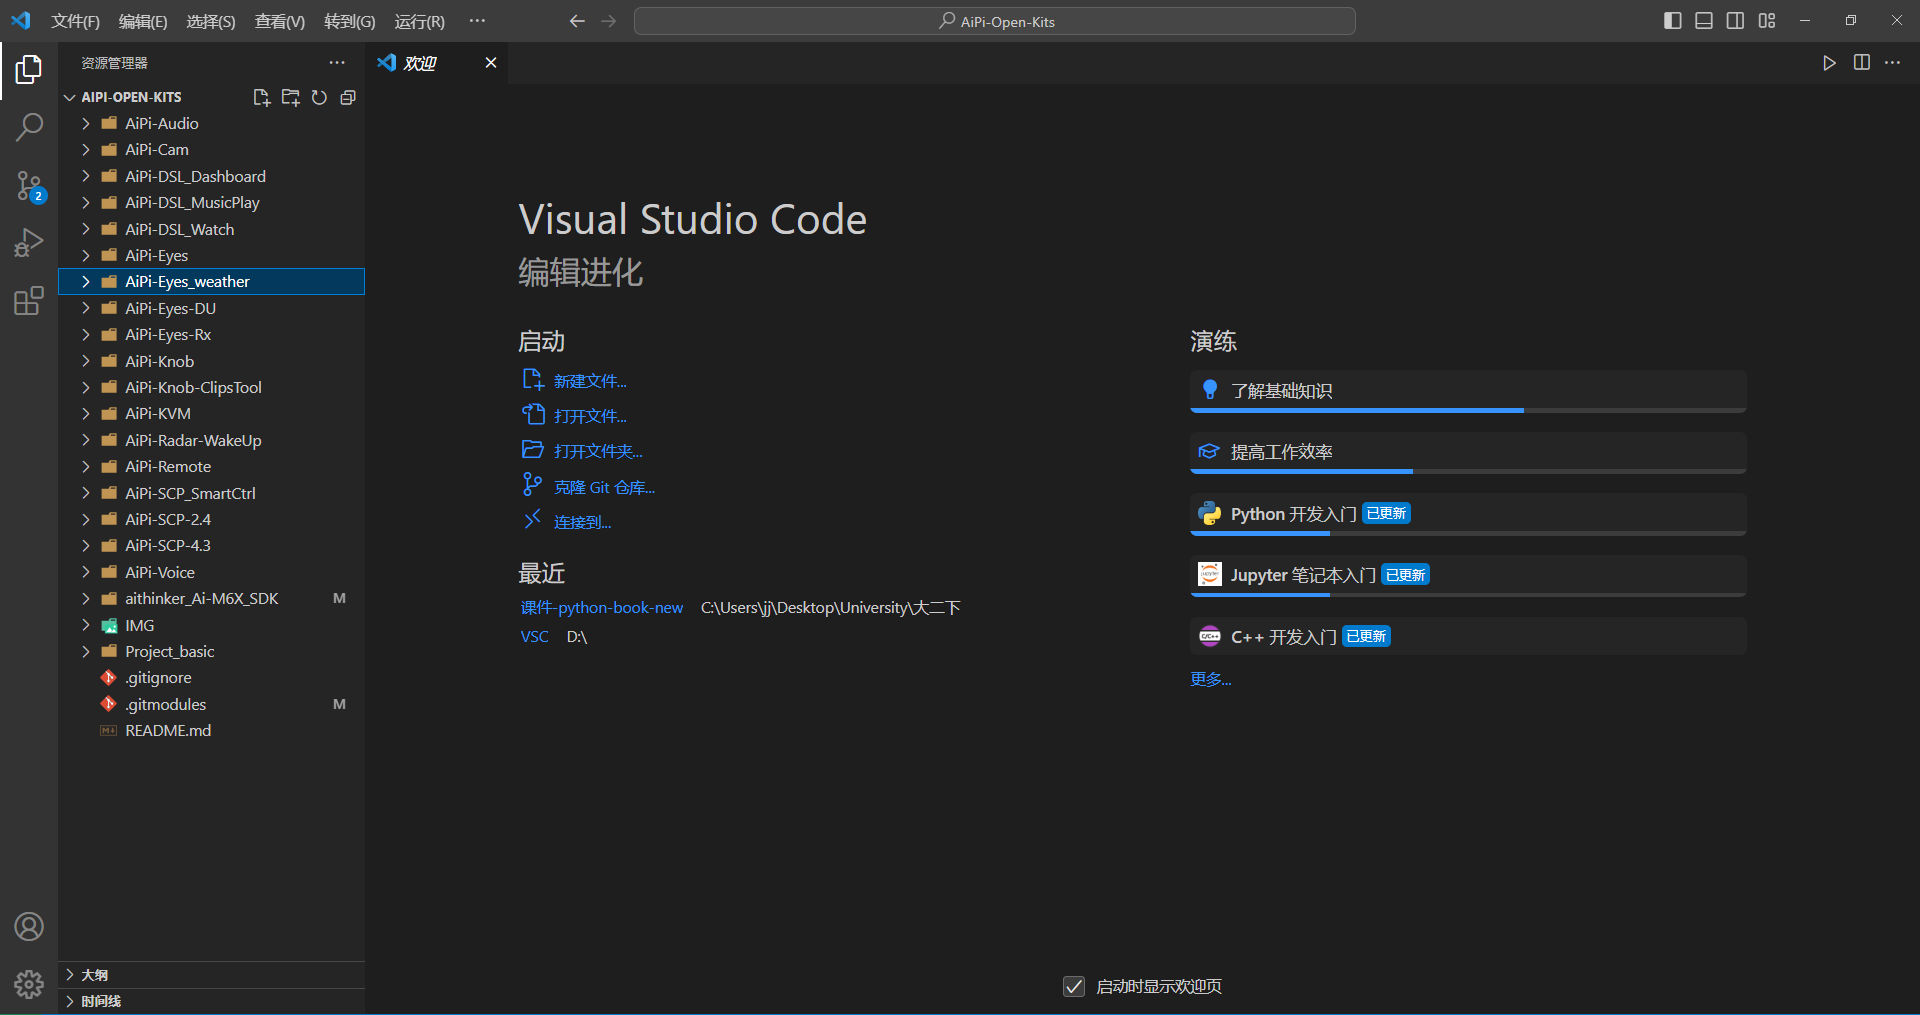
Task: Open overflow menu ellipsis in menu bar
Action: click(478, 21)
